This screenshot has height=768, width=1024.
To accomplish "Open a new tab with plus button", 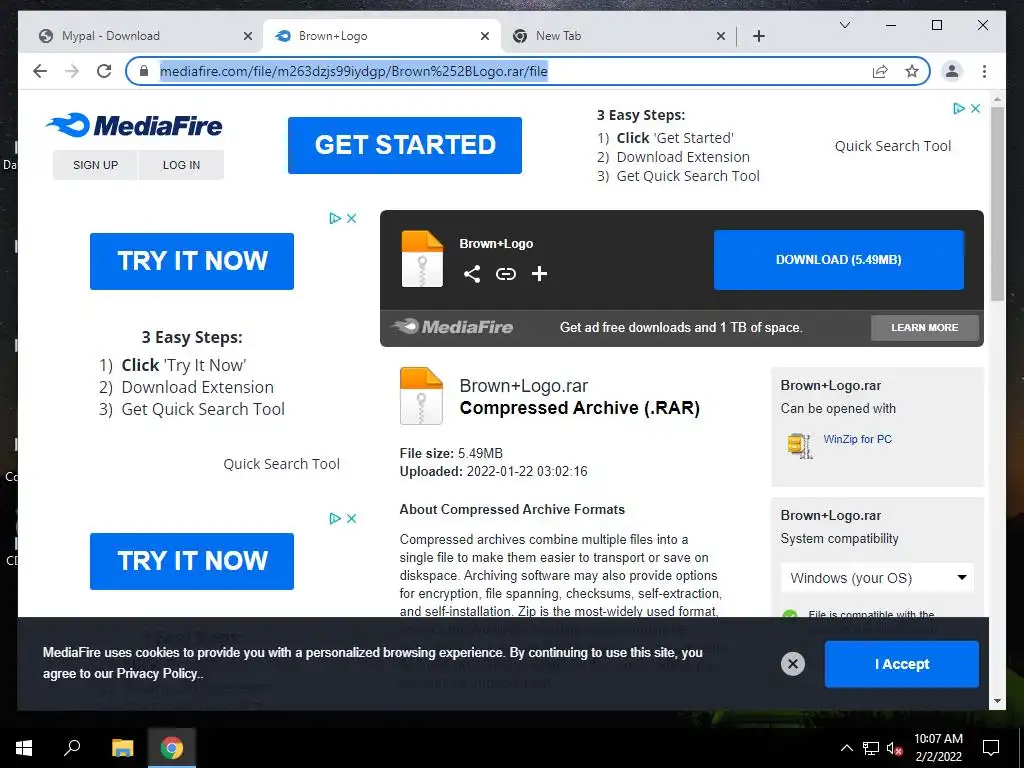I will [759, 36].
